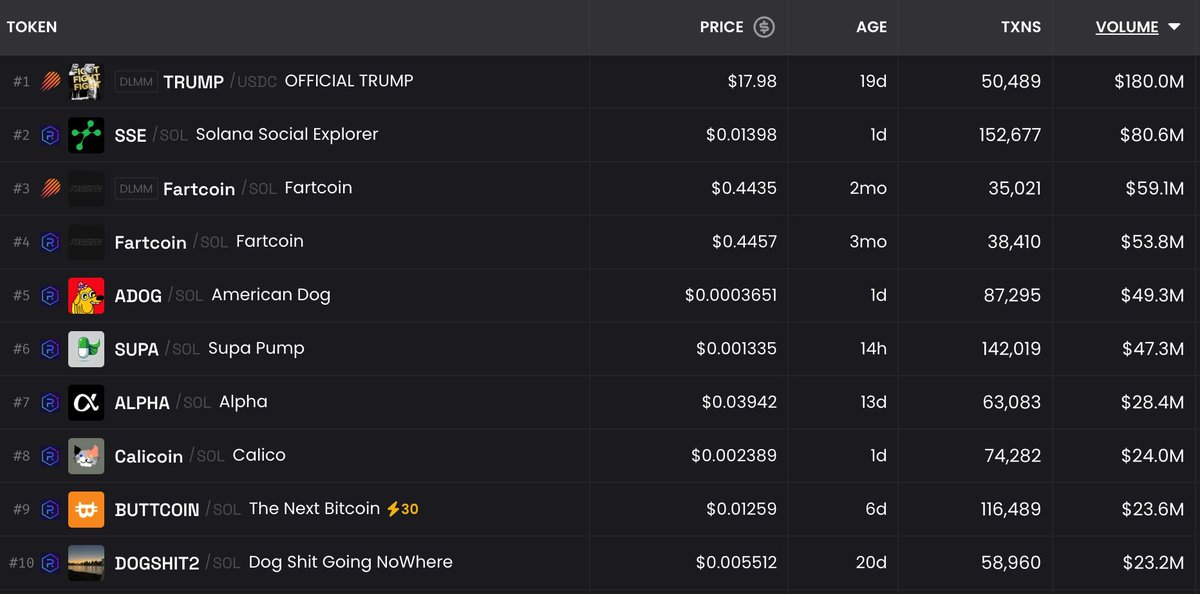
Task: Click TRUMP price $17.98
Action: (x=752, y=82)
